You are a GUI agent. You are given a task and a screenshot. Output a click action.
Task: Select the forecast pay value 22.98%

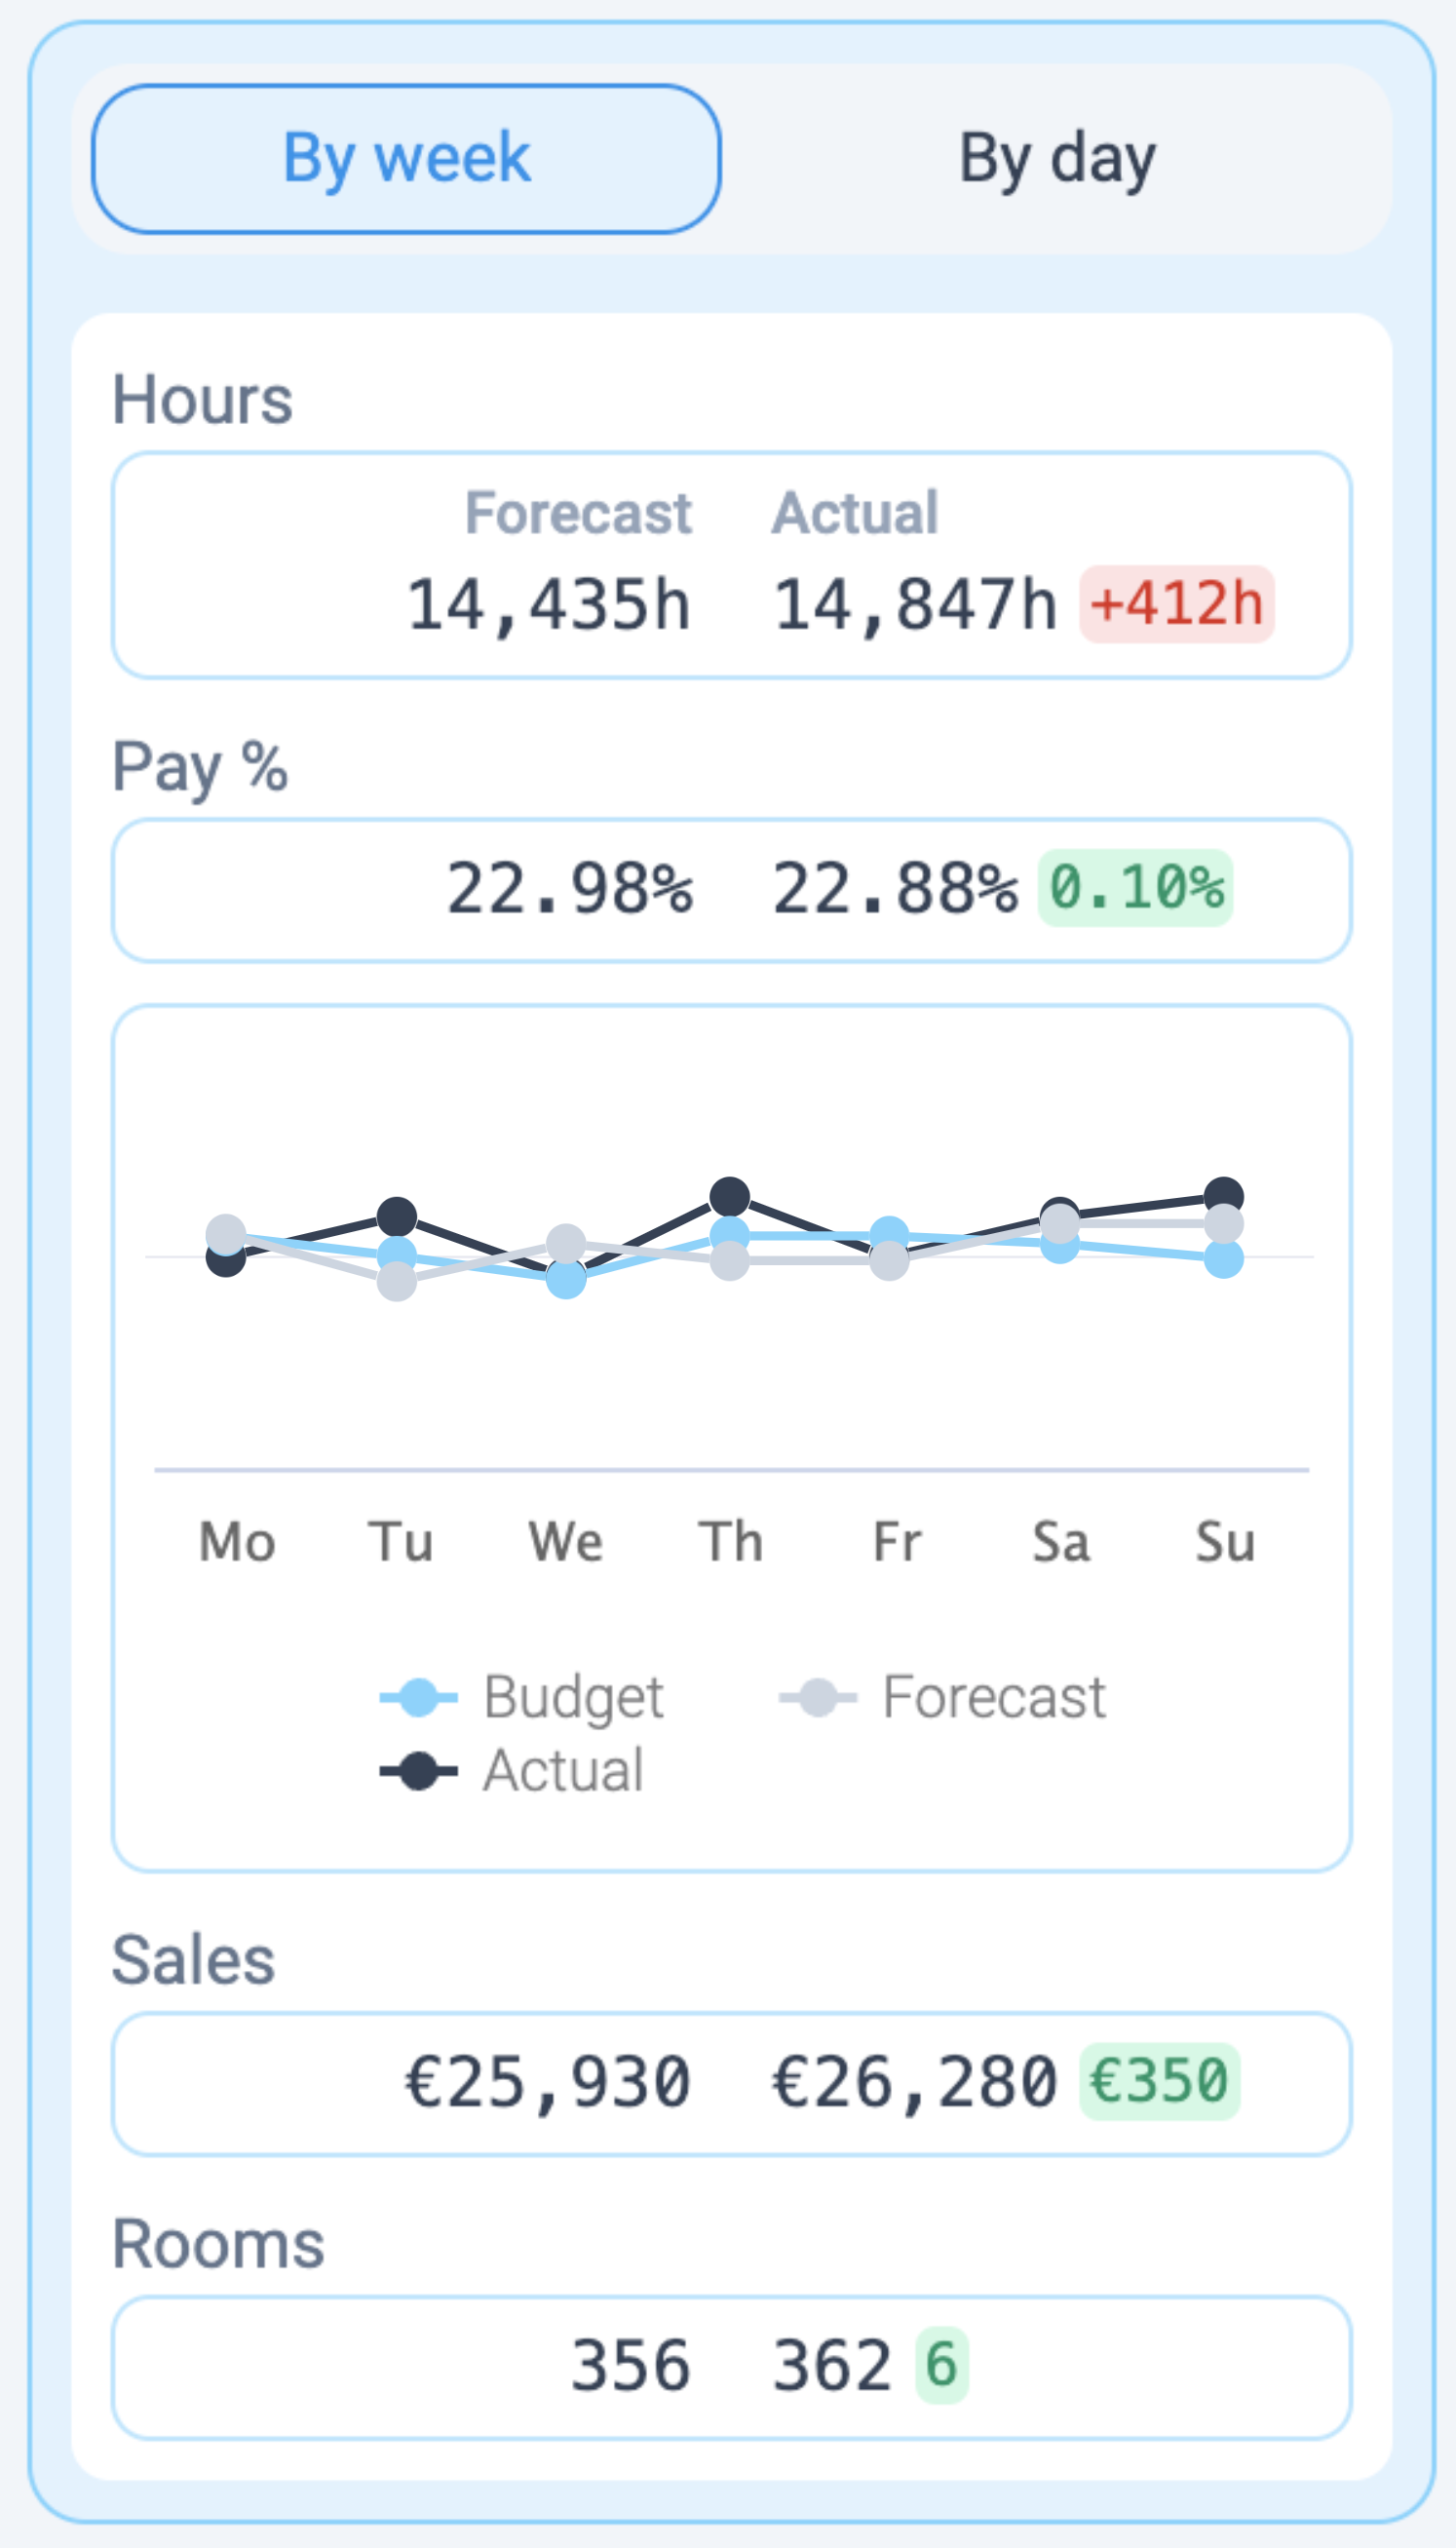pos(569,888)
